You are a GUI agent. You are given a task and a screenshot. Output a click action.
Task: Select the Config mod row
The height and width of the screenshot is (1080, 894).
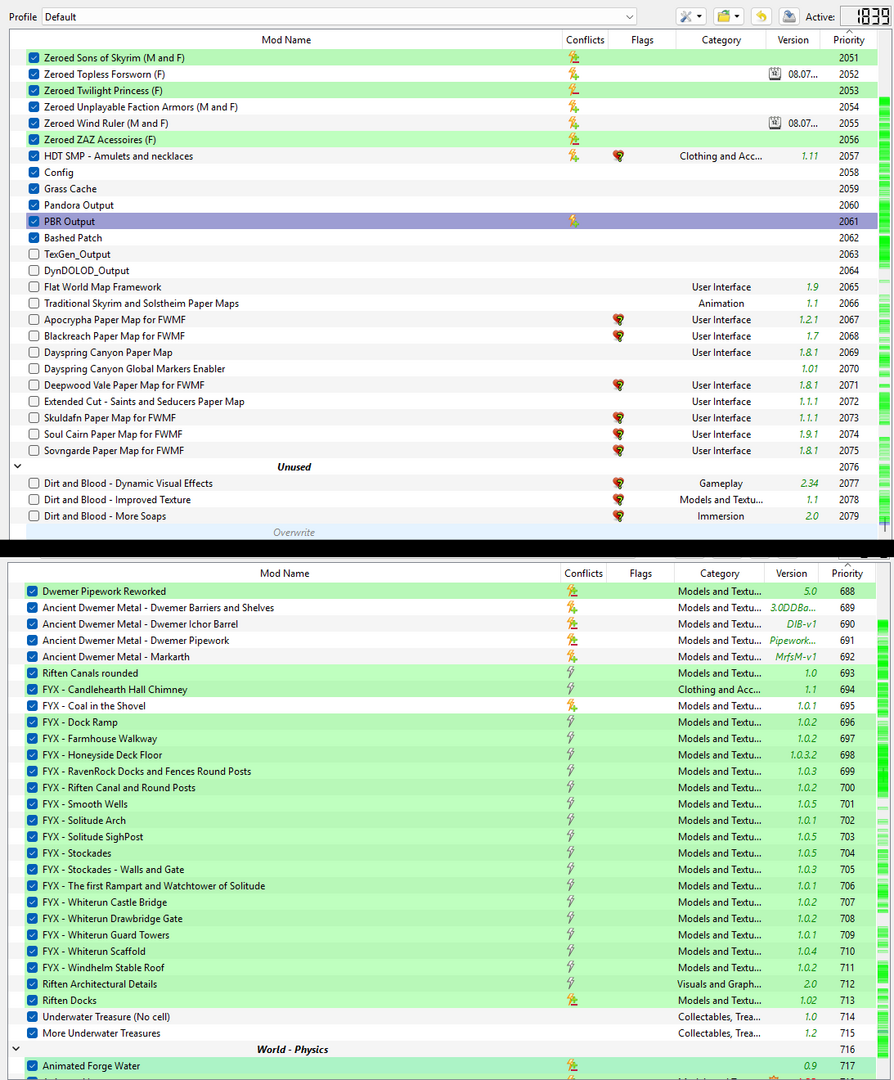[452, 172]
